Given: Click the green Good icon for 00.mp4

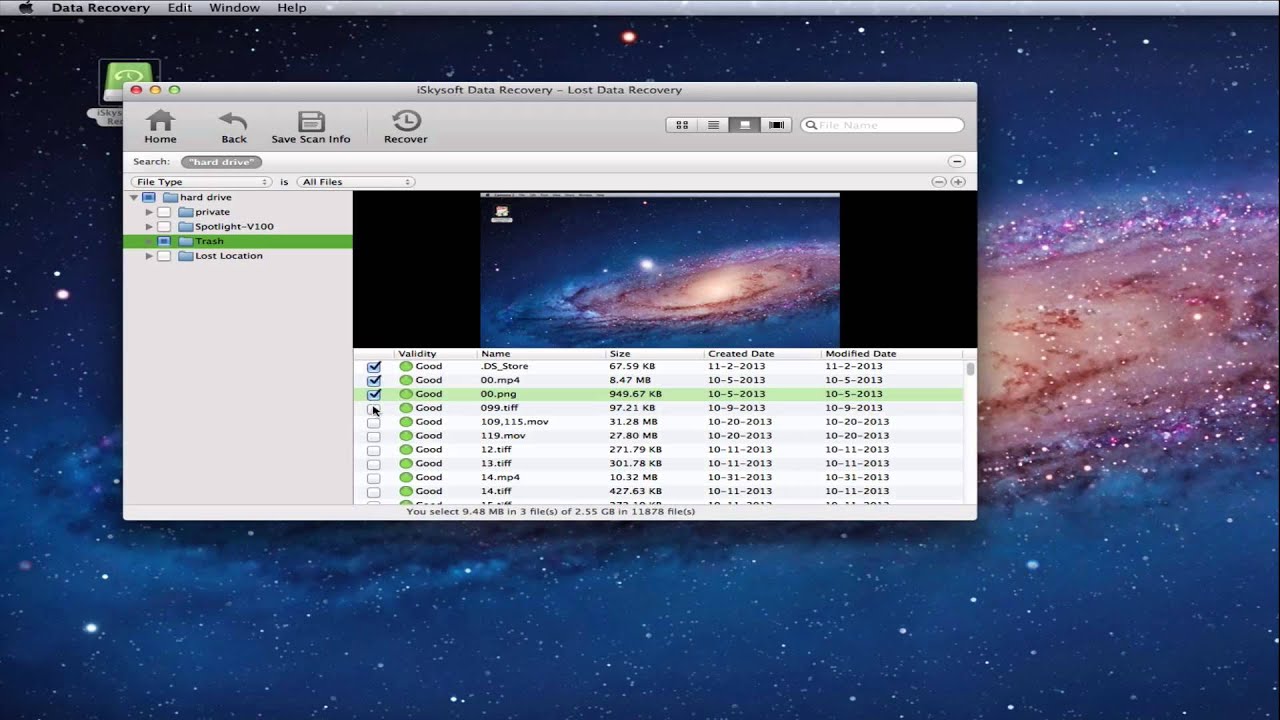Looking at the screenshot, I should click(x=406, y=380).
